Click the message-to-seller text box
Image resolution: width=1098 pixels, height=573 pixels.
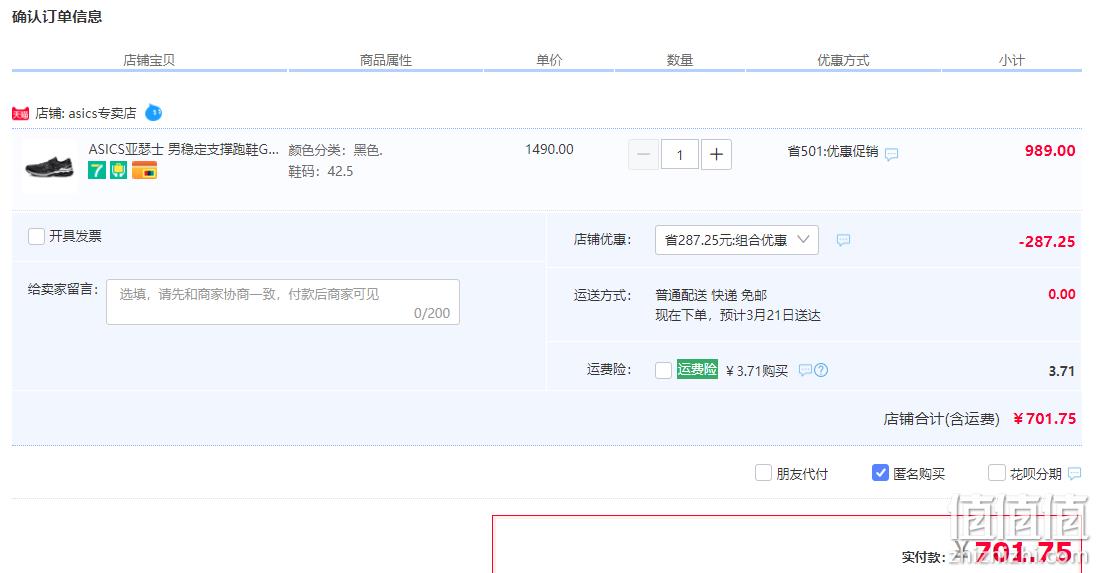click(x=283, y=302)
